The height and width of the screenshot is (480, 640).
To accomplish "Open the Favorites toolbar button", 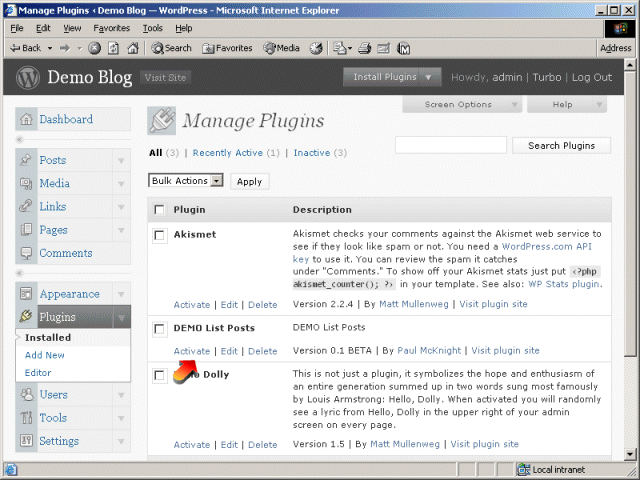I will pyautogui.click(x=227, y=48).
